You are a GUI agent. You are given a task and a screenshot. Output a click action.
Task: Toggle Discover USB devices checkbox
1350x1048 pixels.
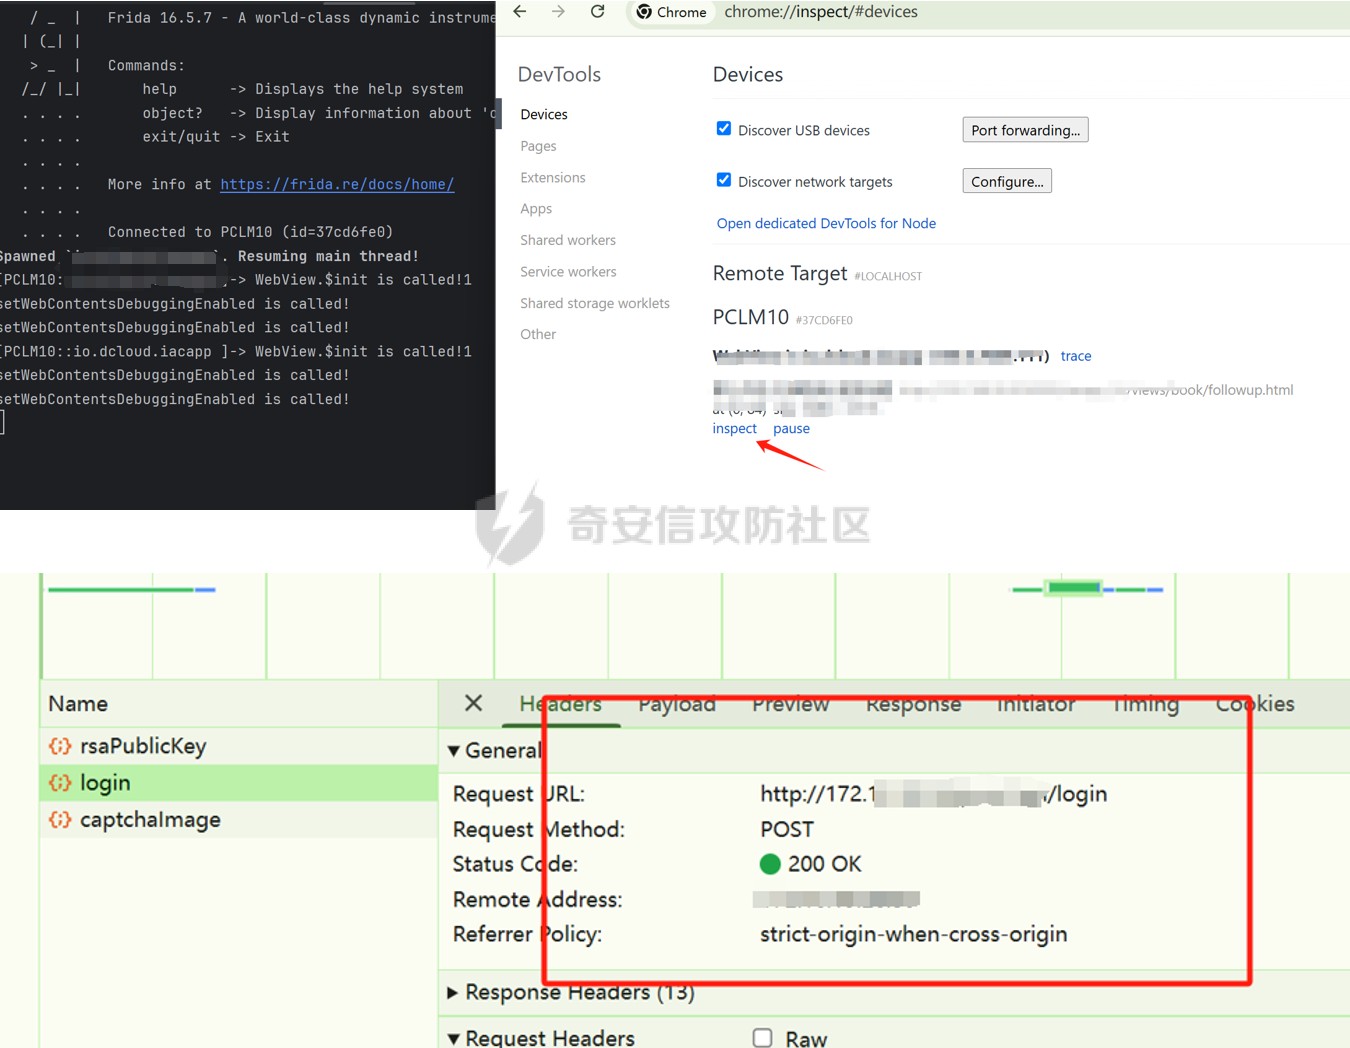[x=724, y=129]
